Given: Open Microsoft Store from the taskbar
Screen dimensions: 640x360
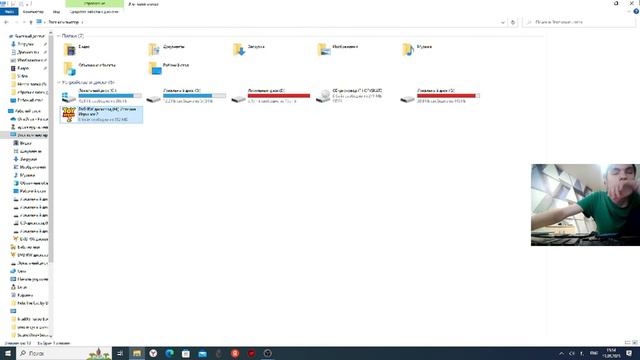Looking at the screenshot, I should click(x=186, y=353).
